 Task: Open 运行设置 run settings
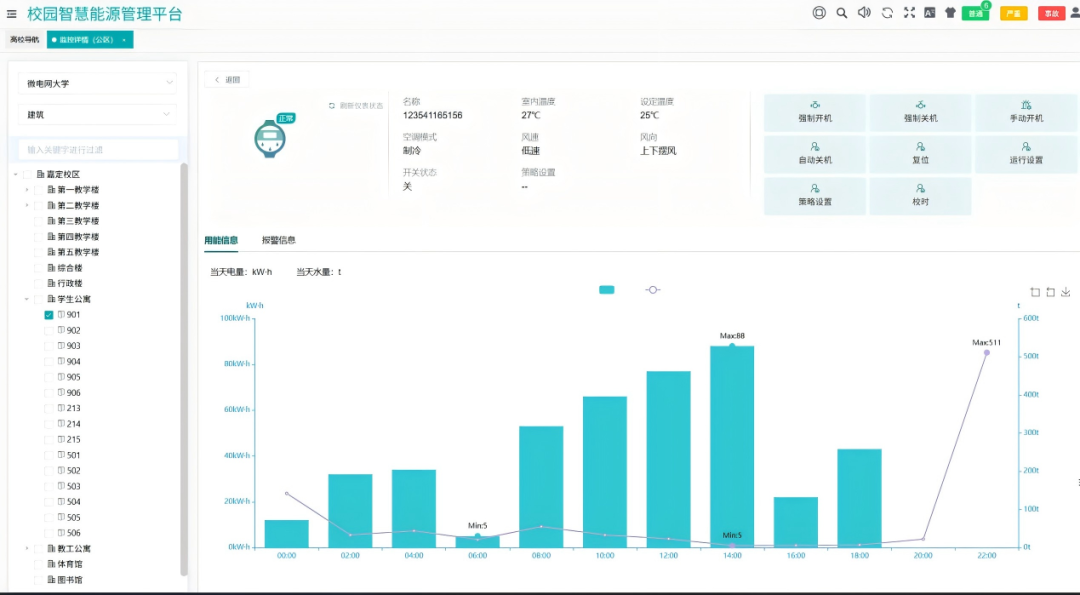click(1026, 154)
